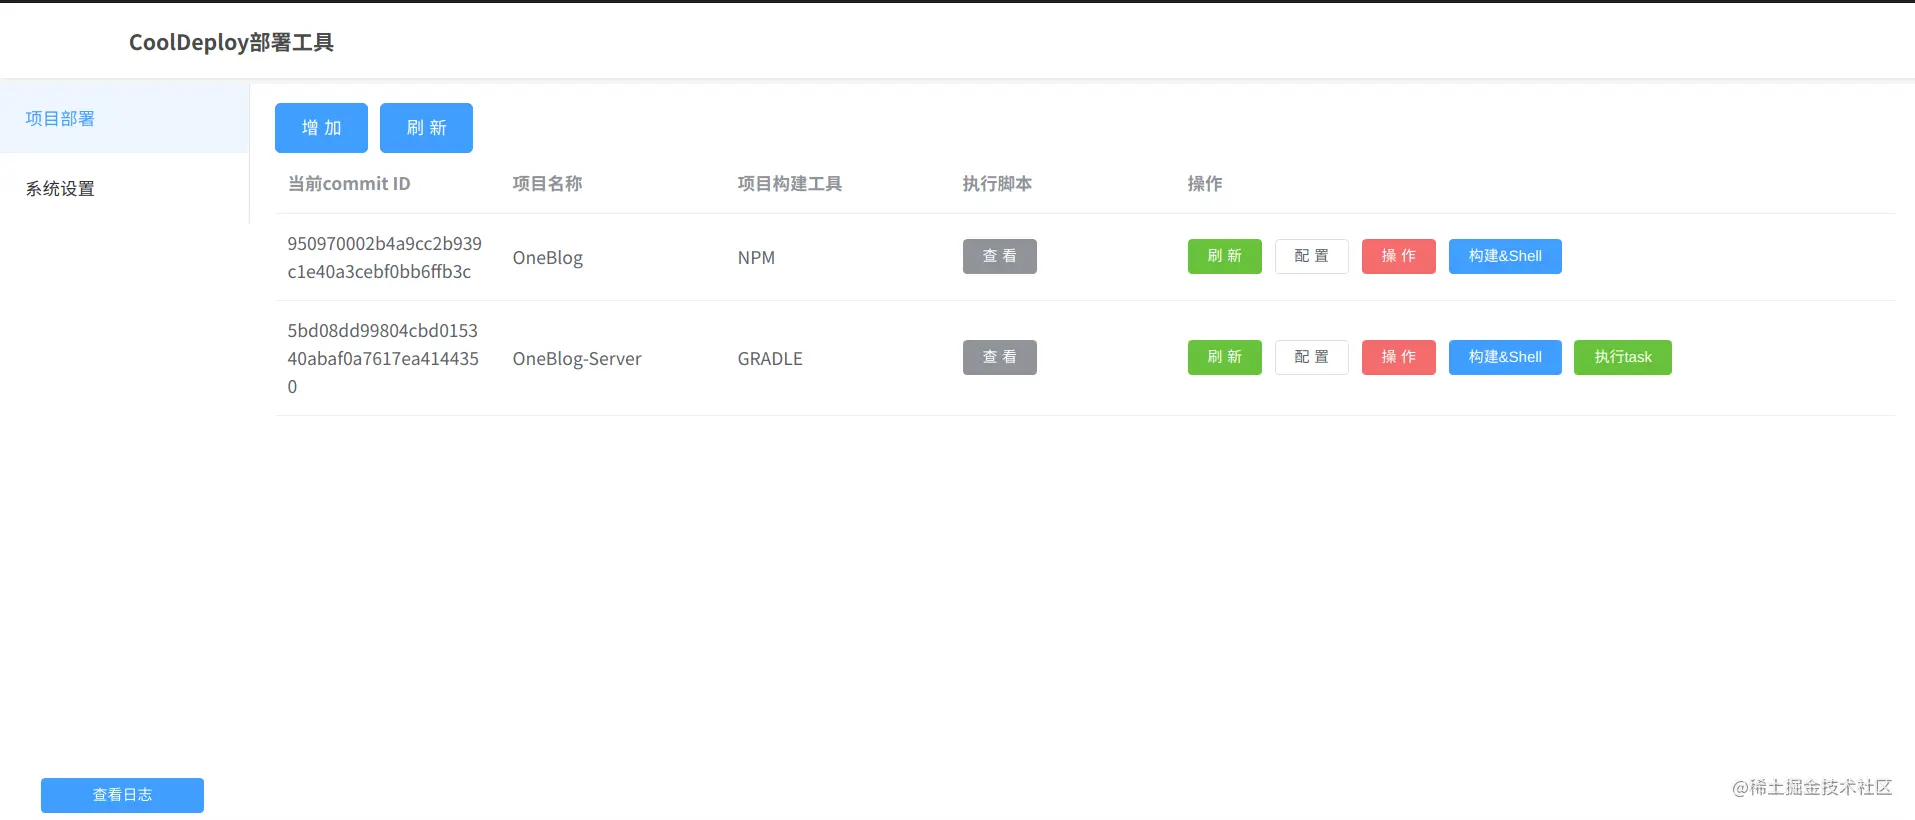1915x820 pixels.
Task: Click the CoolDeploy部署工具 header title
Action: coord(231,42)
